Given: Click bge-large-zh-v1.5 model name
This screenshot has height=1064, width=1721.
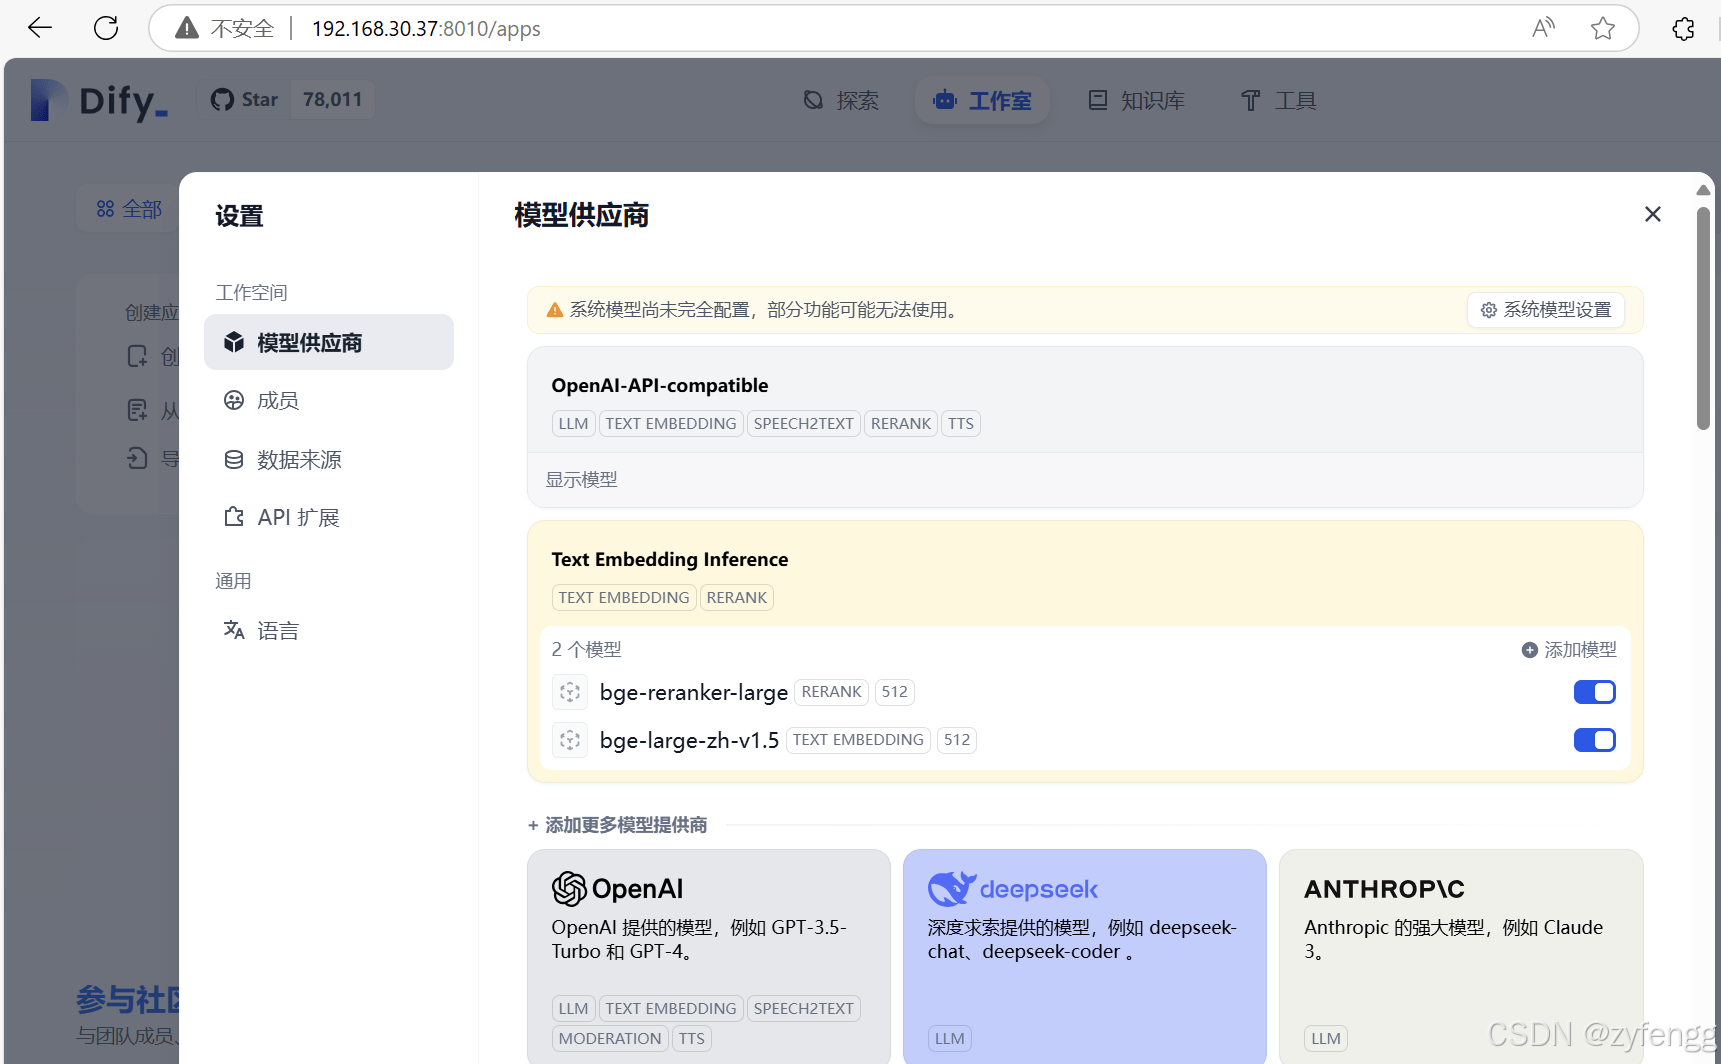Looking at the screenshot, I should pyautogui.click(x=689, y=740).
